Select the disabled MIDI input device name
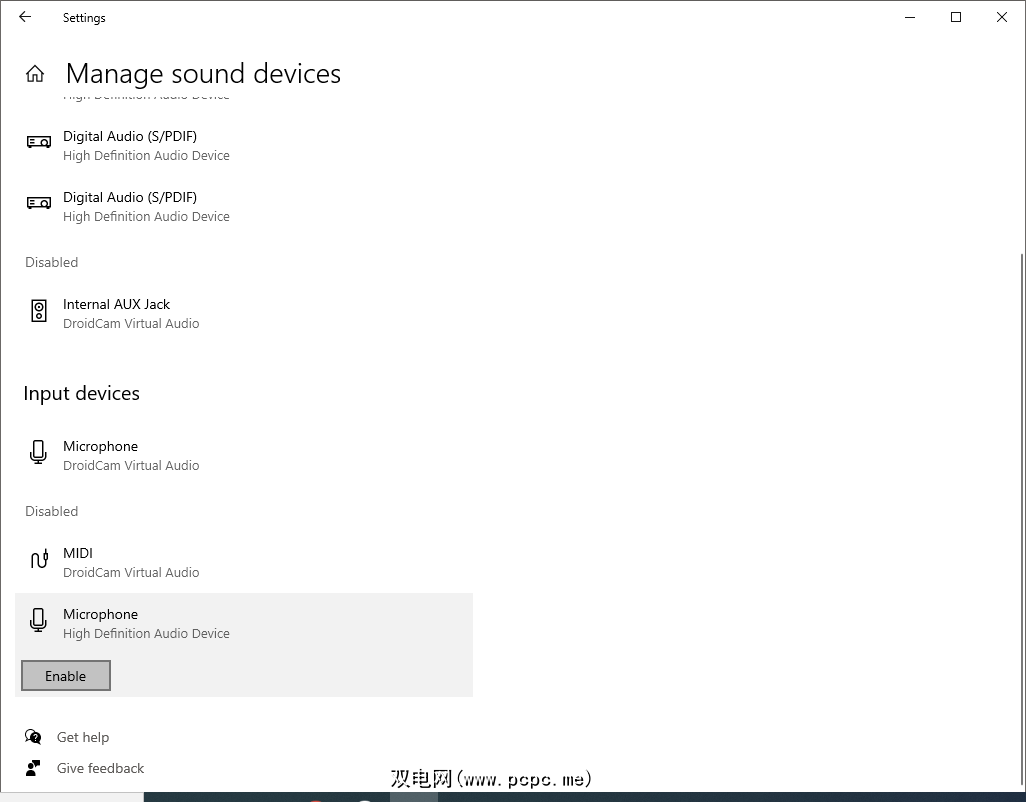 coord(78,553)
